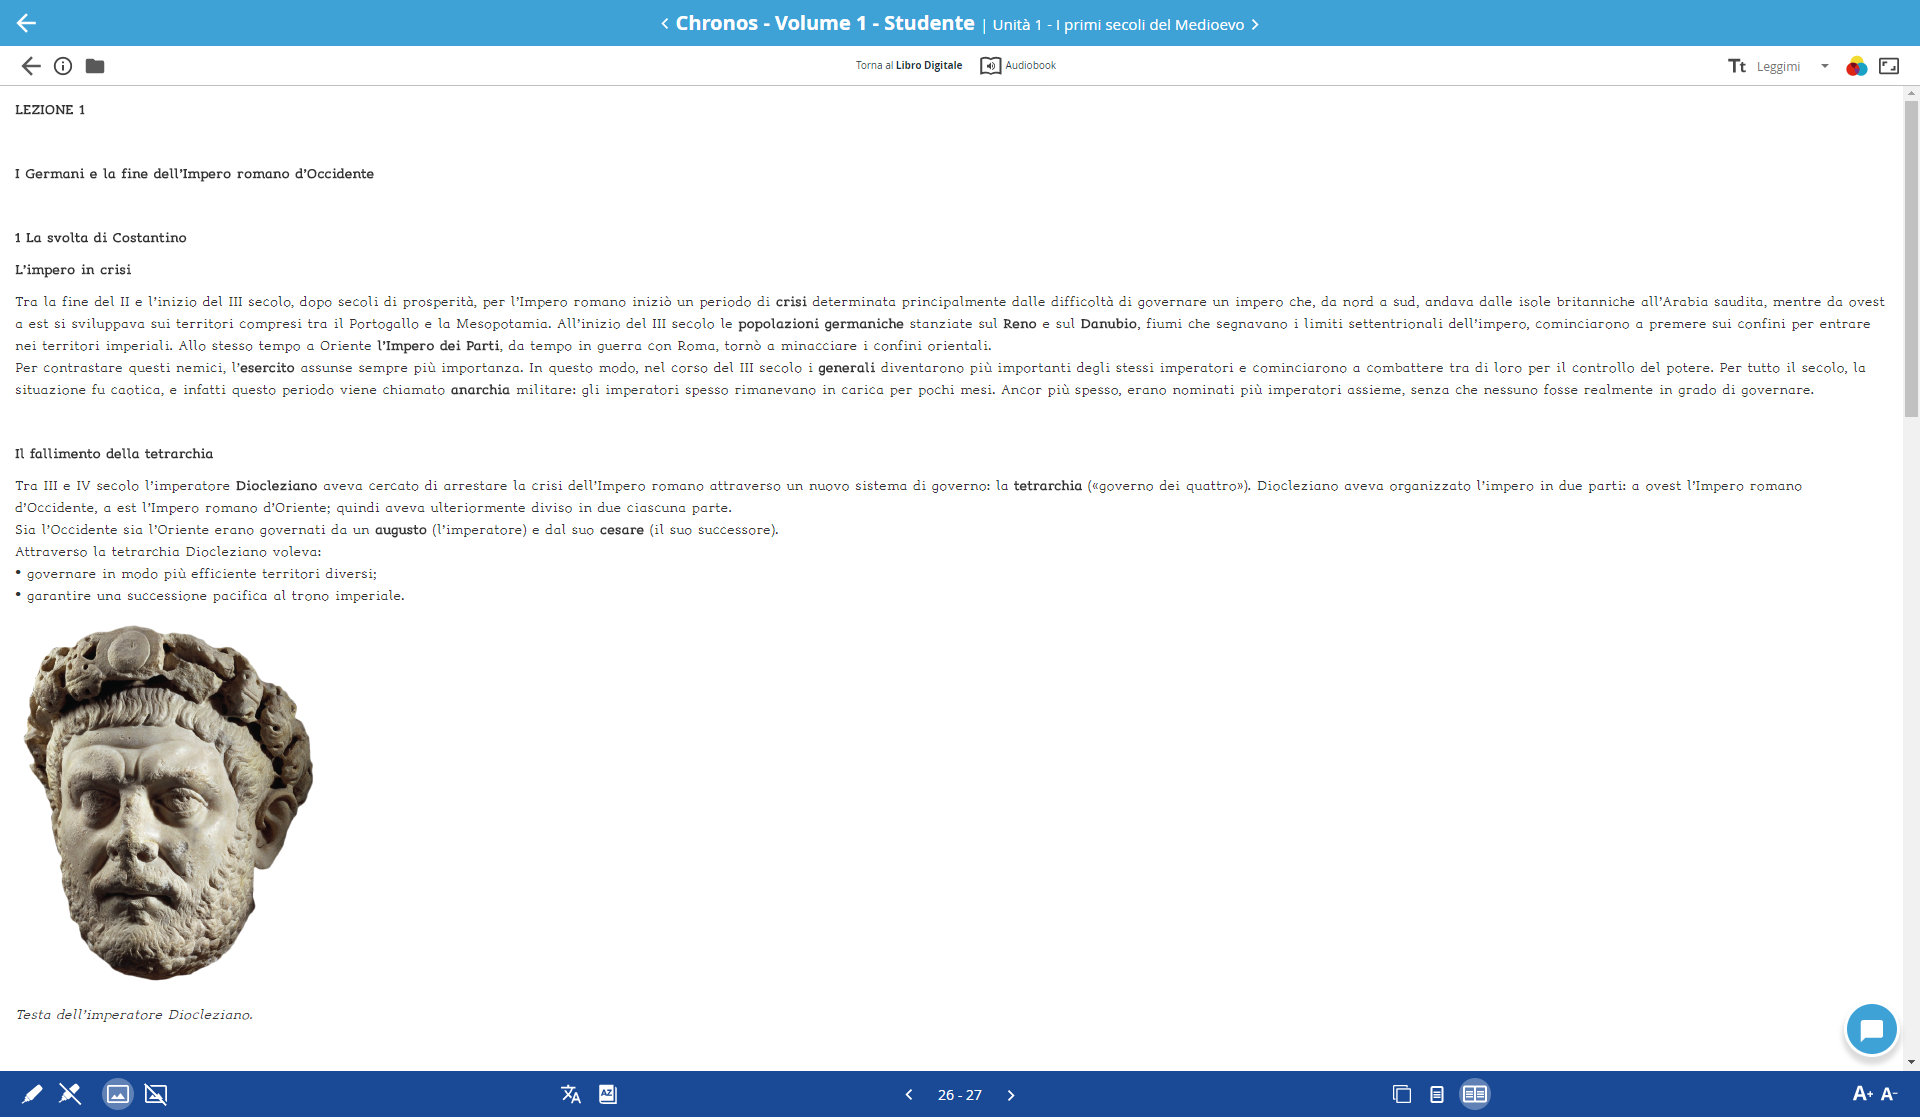Screen dimensions: 1920x1117
Task: Go to next page arrow
Action: click(x=1011, y=1095)
